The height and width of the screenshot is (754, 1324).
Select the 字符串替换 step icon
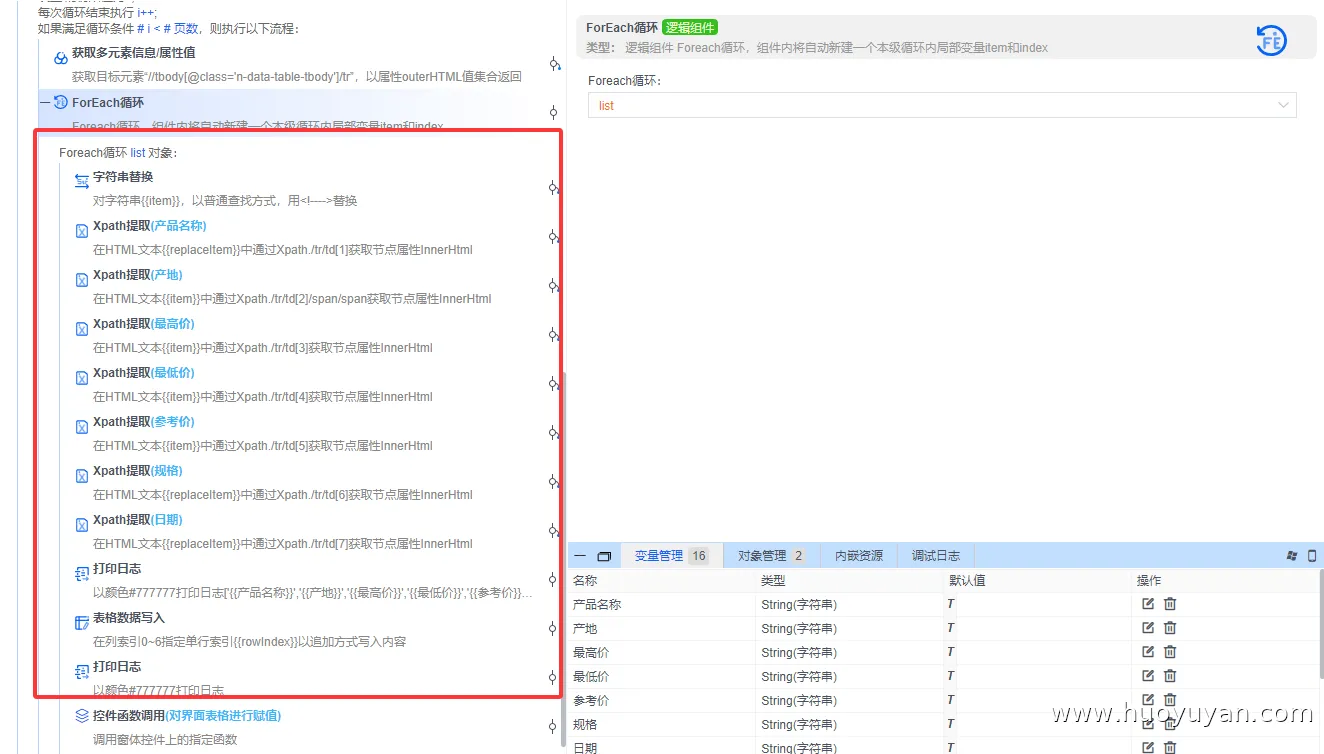click(x=82, y=181)
